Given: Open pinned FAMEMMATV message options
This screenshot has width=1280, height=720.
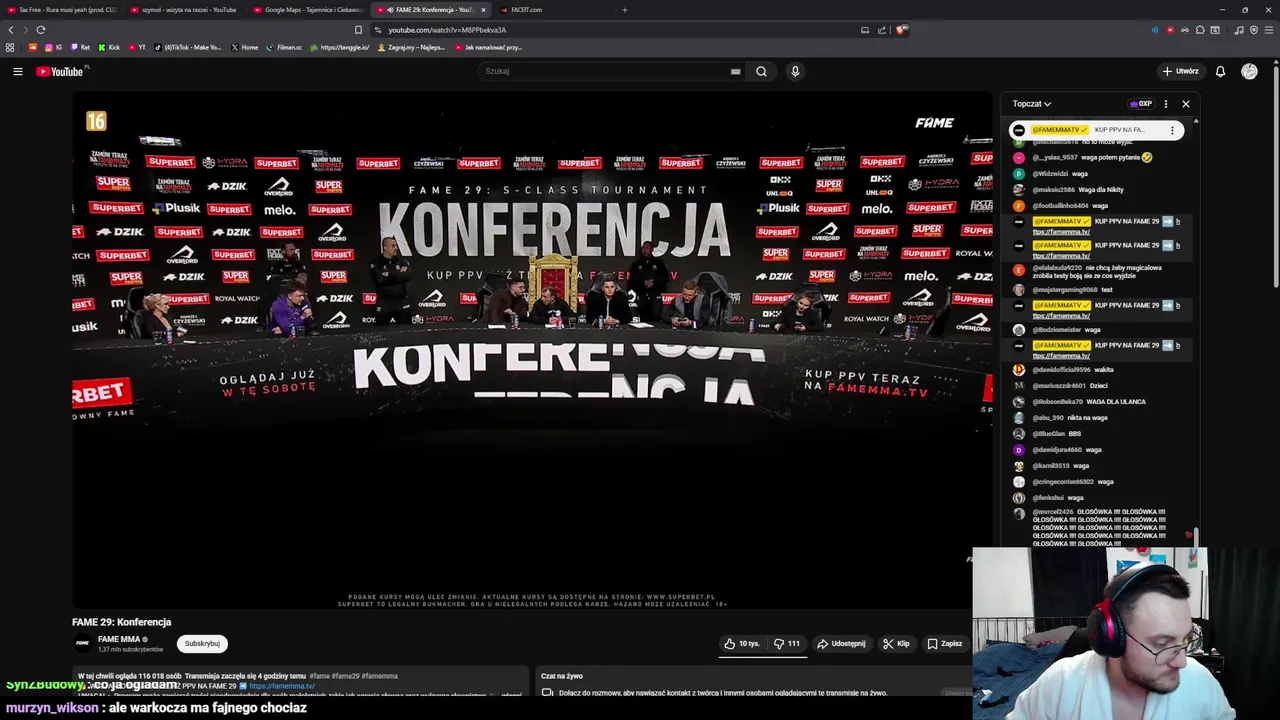Looking at the screenshot, I should (x=1172, y=130).
